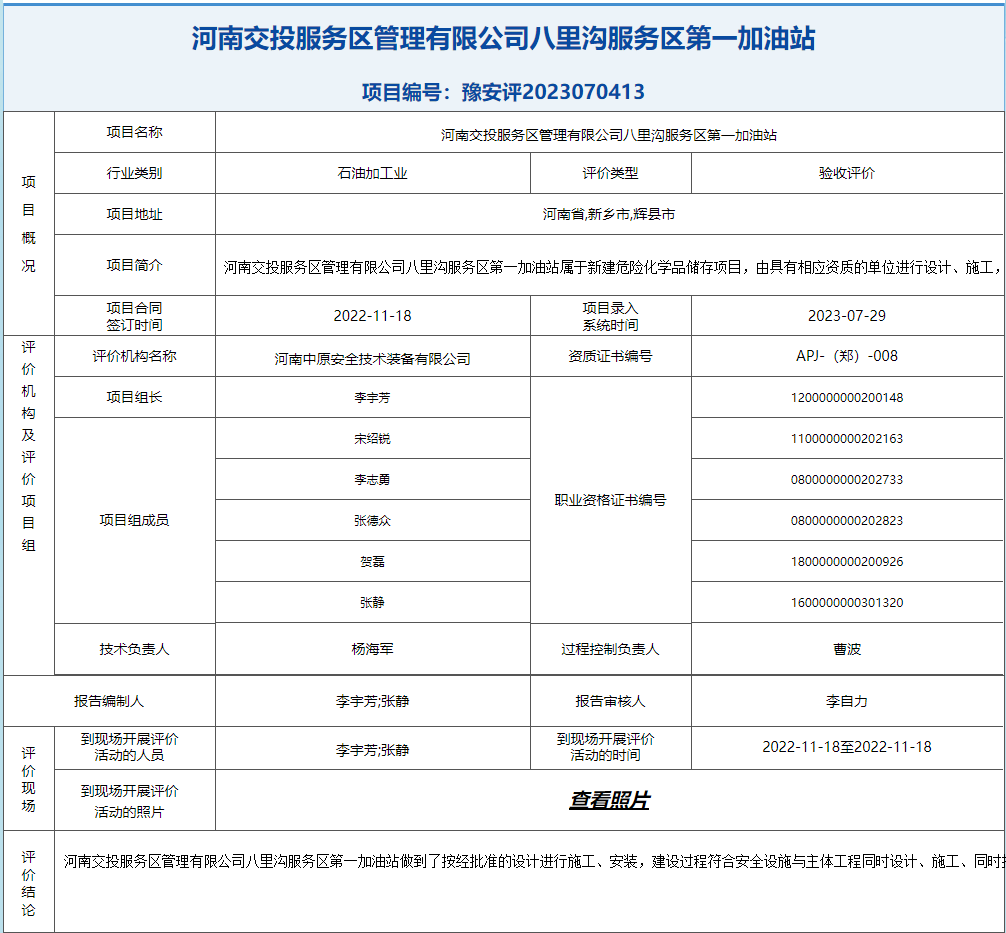The width and height of the screenshot is (1006, 933).
Task: Select on-site dates 2022-11-18至2022-11-18
Action: point(847,748)
